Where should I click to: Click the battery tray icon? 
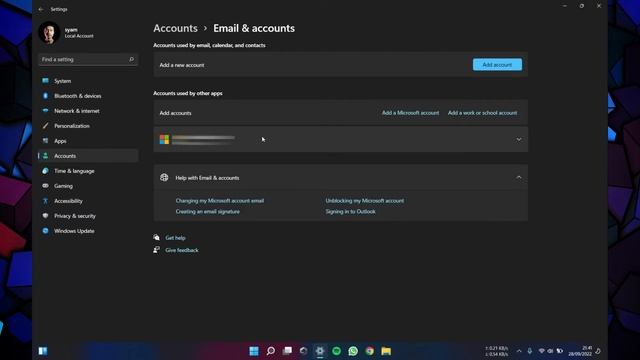coord(560,351)
